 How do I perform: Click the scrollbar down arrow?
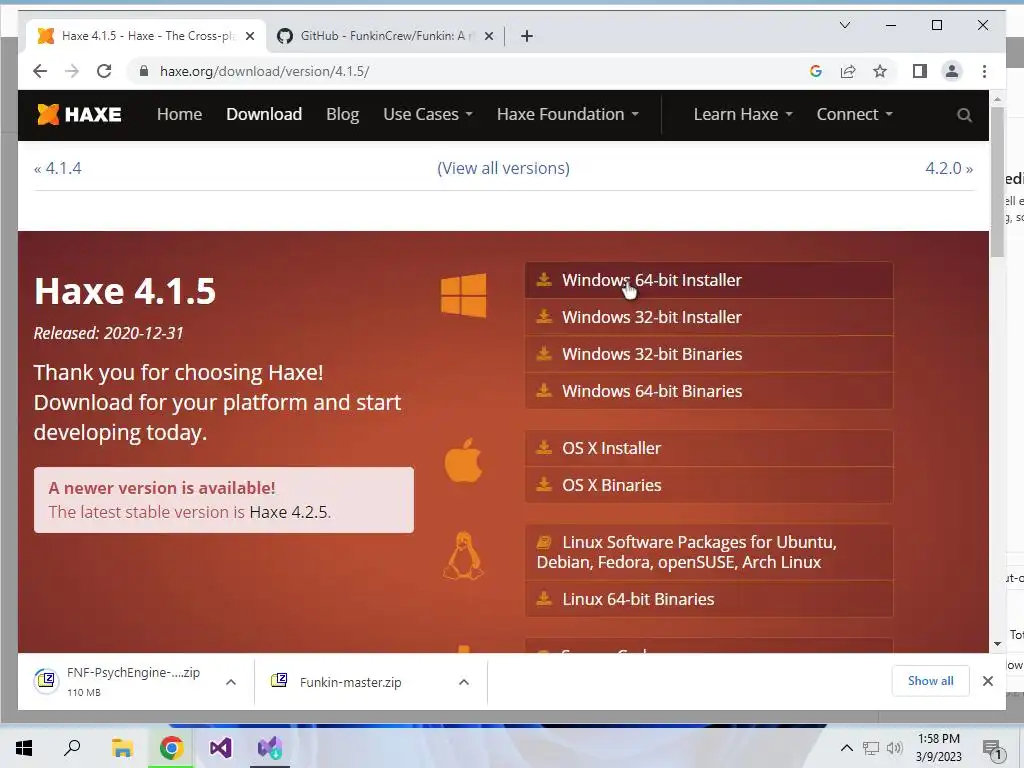click(997, 643)
